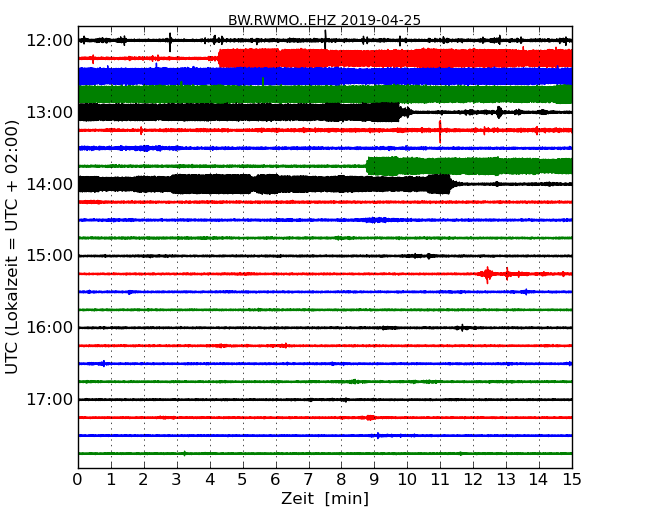Click the red event burst on the 15:15 trace near minute 12.4
This screenshot has width=650, height=520.
[x=487, y=274]
